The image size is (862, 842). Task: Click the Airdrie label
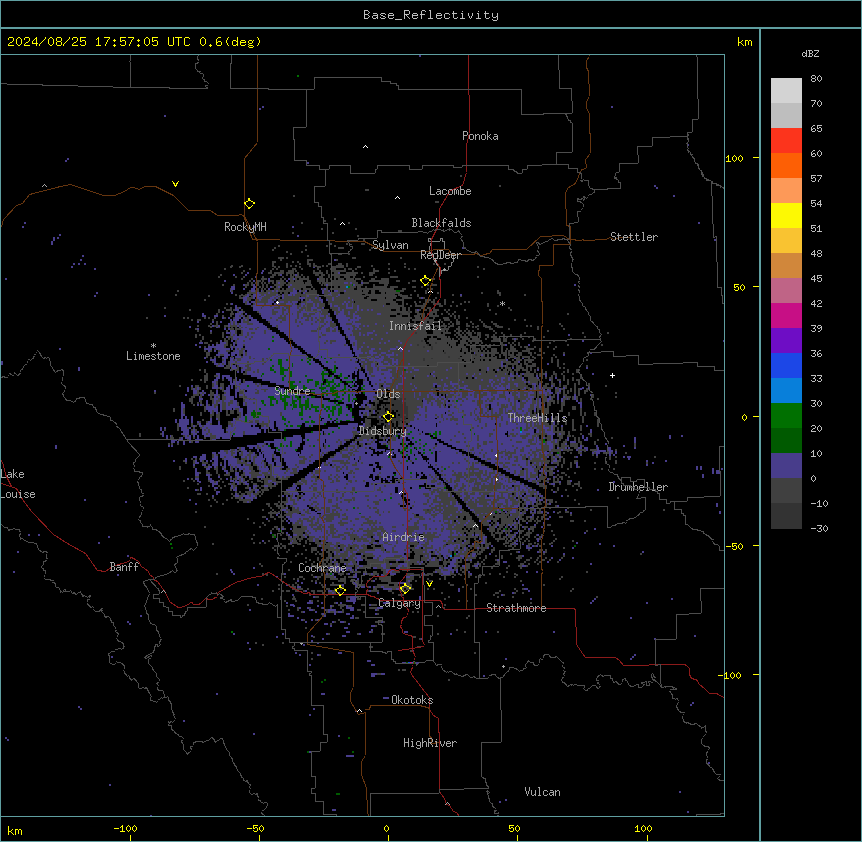(x=404, y=537)
